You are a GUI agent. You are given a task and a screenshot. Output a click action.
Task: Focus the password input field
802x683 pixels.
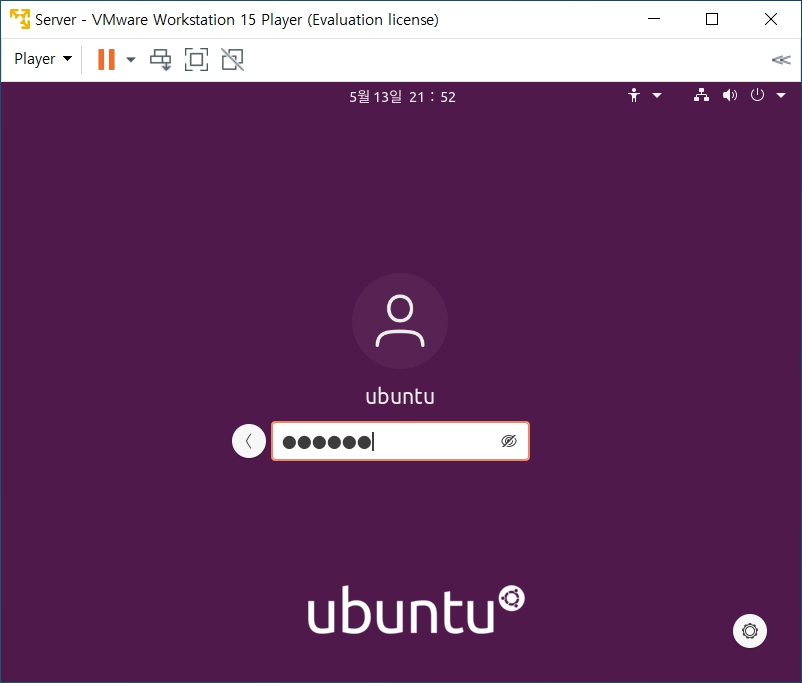point(400,441)
